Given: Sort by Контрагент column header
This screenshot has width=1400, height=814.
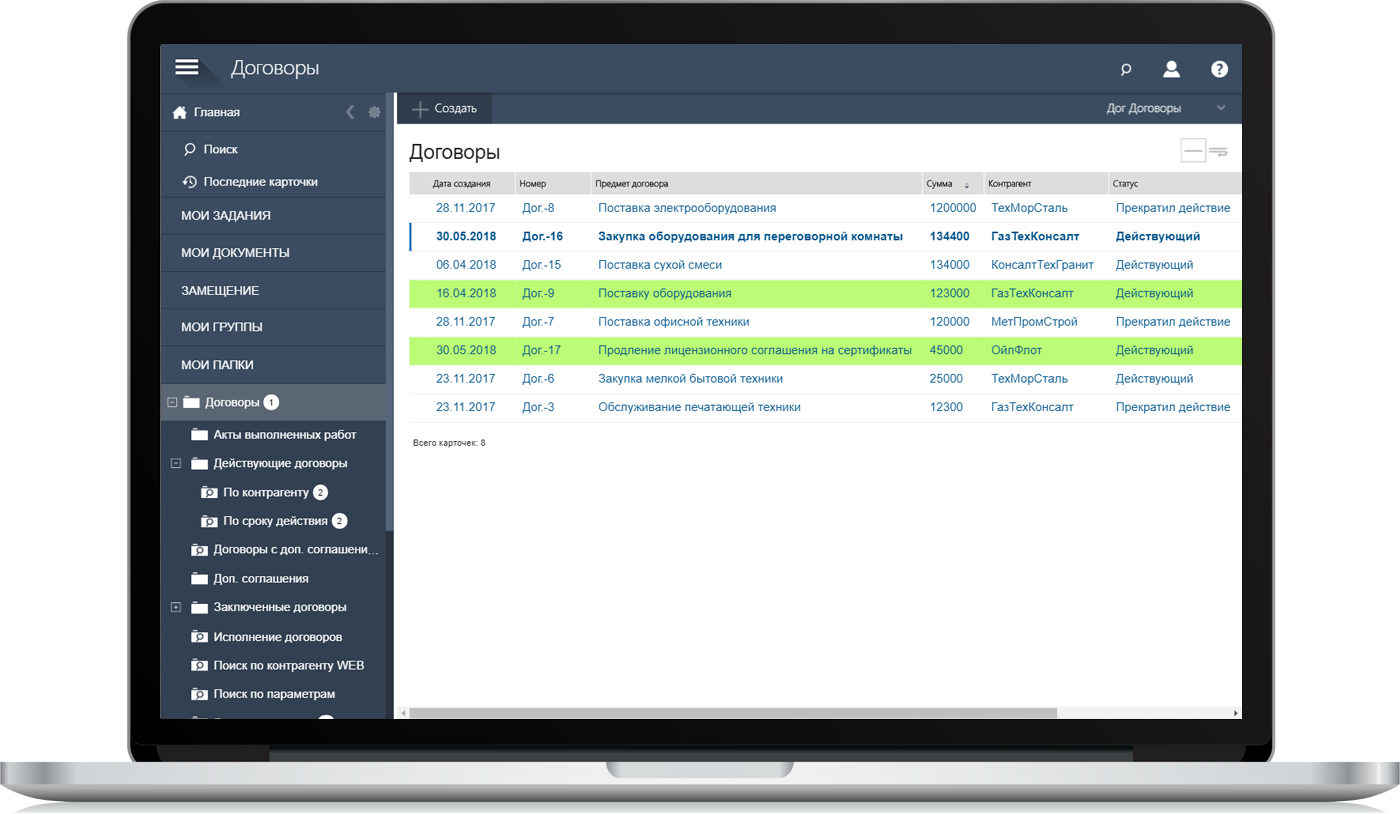Looking at the screenshot, I should 1010,184.
